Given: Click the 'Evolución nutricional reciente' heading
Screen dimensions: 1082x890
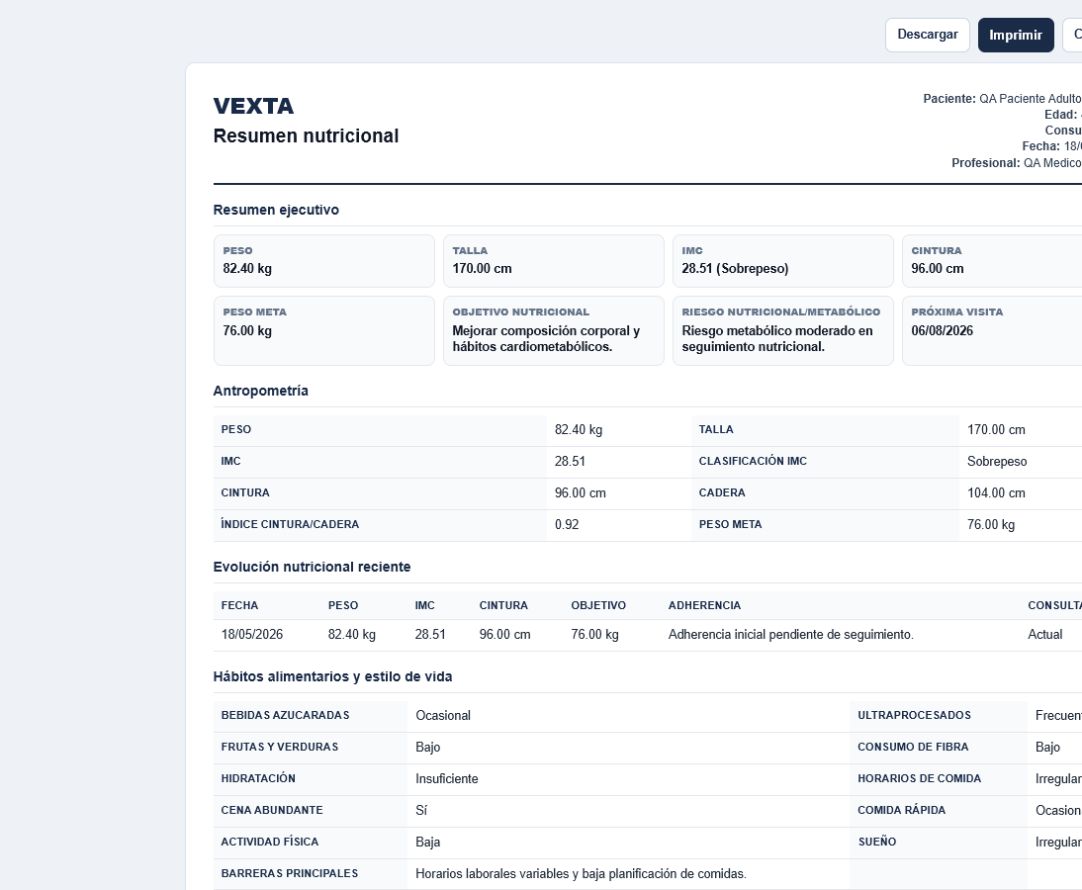Looking at the screenshot, I should click(x=312, y=567).
